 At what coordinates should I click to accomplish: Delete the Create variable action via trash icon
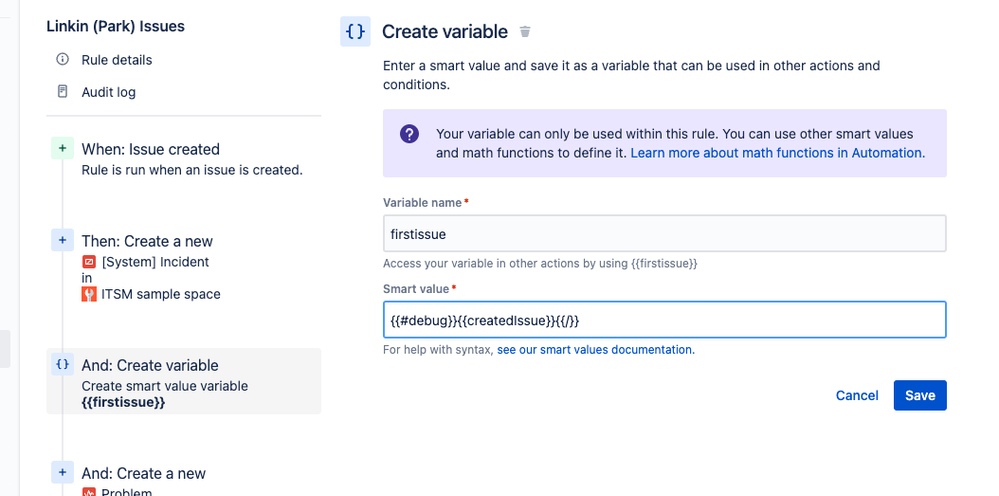pos(525,31)
